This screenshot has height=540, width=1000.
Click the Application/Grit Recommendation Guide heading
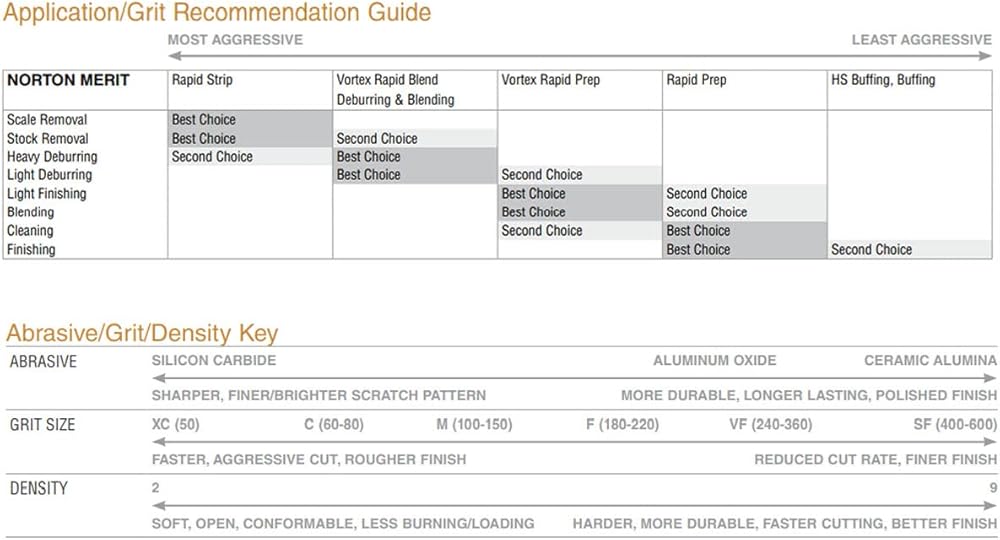[x=218, y=13]
